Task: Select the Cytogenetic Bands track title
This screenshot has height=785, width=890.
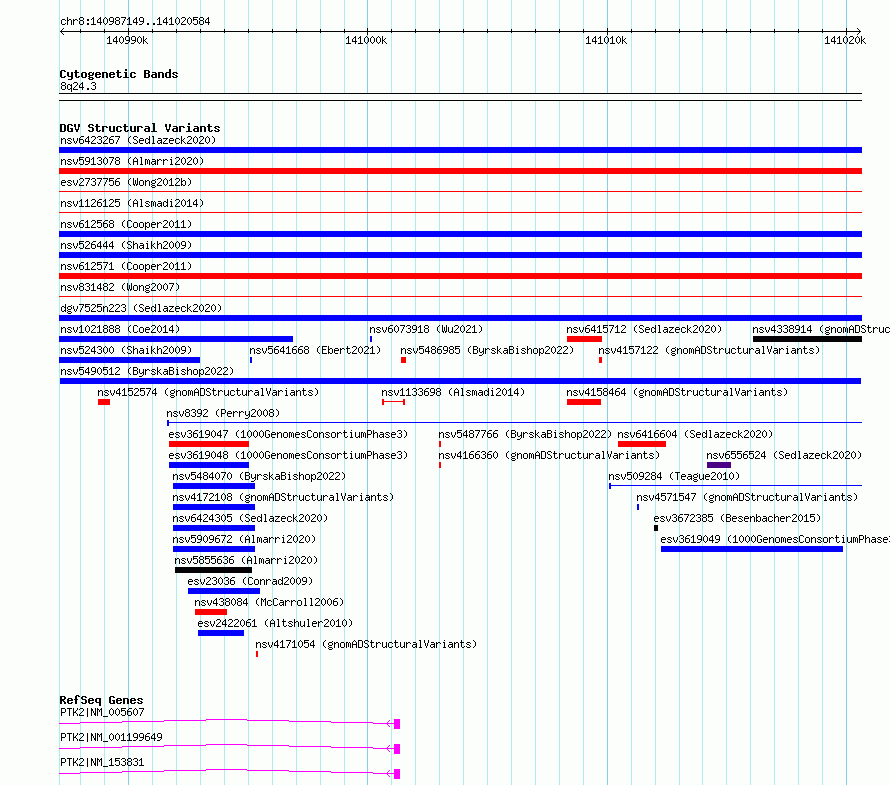Action: tap(119, 74)
